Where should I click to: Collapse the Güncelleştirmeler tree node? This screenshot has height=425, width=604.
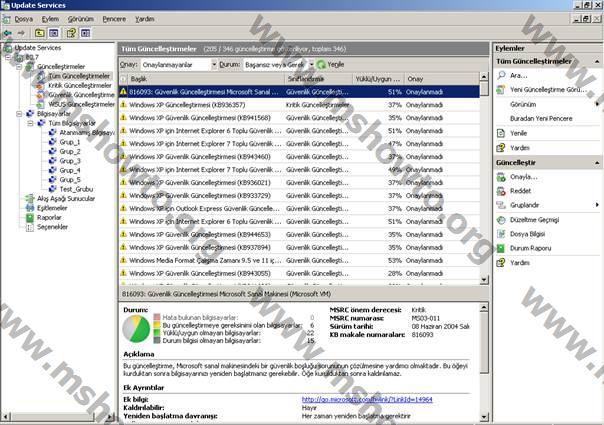pyautogui.click(x=19, y=67)
